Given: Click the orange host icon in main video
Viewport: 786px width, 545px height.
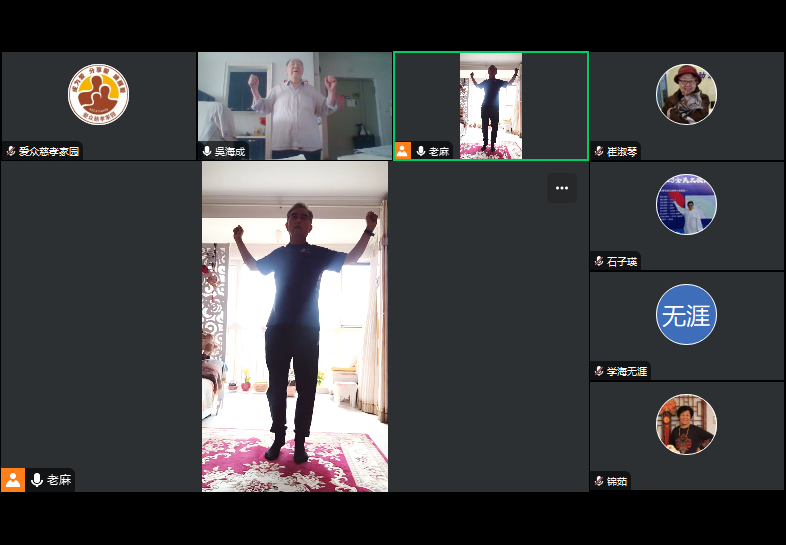Looking at the screenshot, I should [x=13, y=480].
